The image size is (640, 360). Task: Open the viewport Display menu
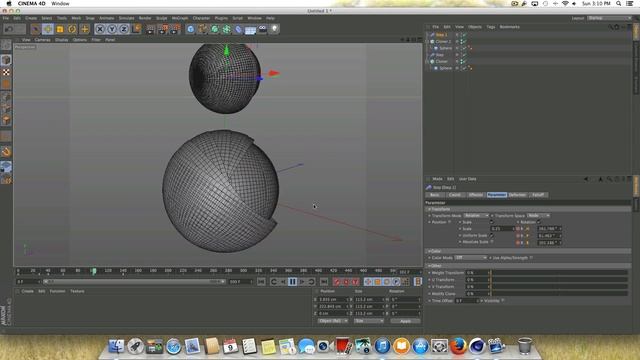62,40
